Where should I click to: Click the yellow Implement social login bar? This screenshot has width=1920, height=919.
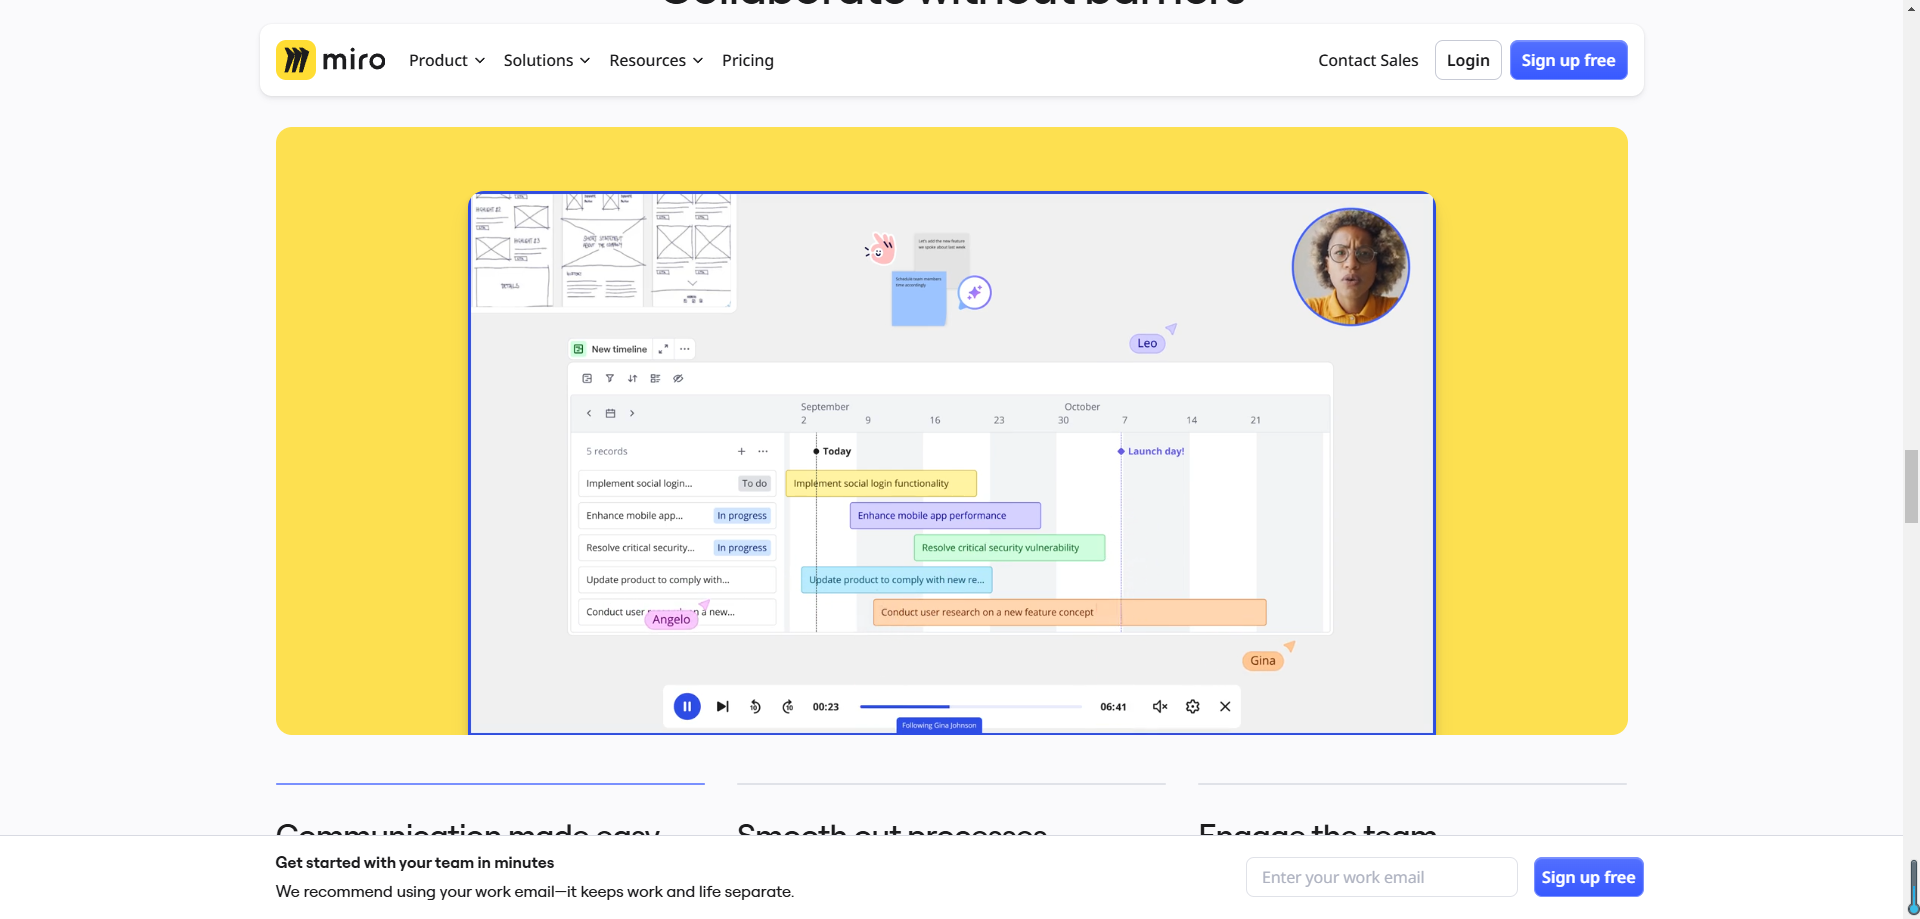[881, 483]
